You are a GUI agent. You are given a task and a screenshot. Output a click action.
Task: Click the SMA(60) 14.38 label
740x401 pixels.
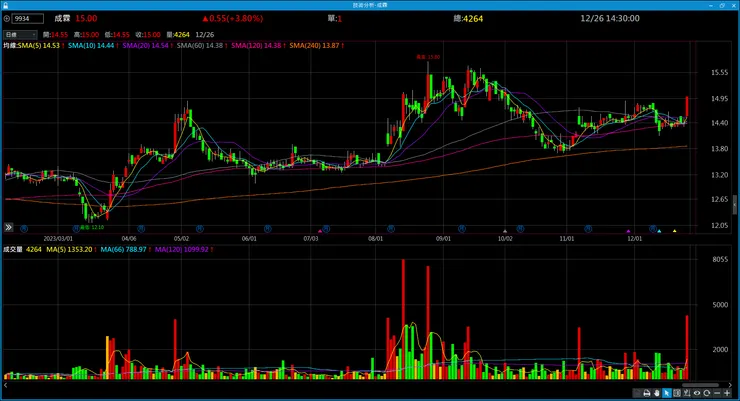coord(202,45)
